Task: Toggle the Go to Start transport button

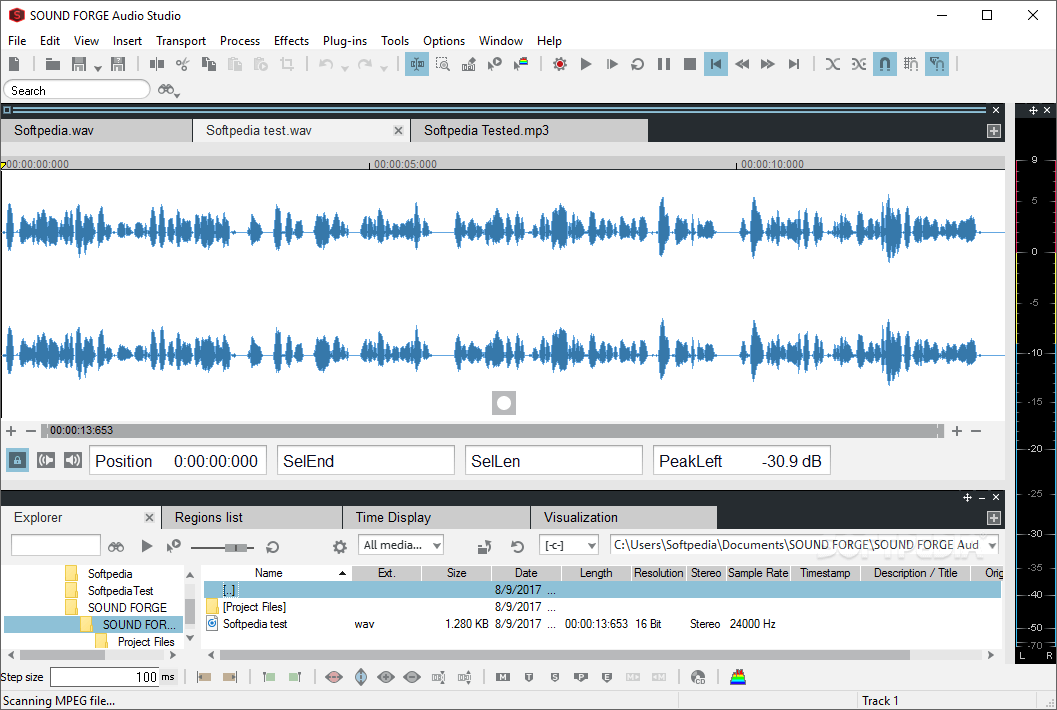Action: point(716,64)
